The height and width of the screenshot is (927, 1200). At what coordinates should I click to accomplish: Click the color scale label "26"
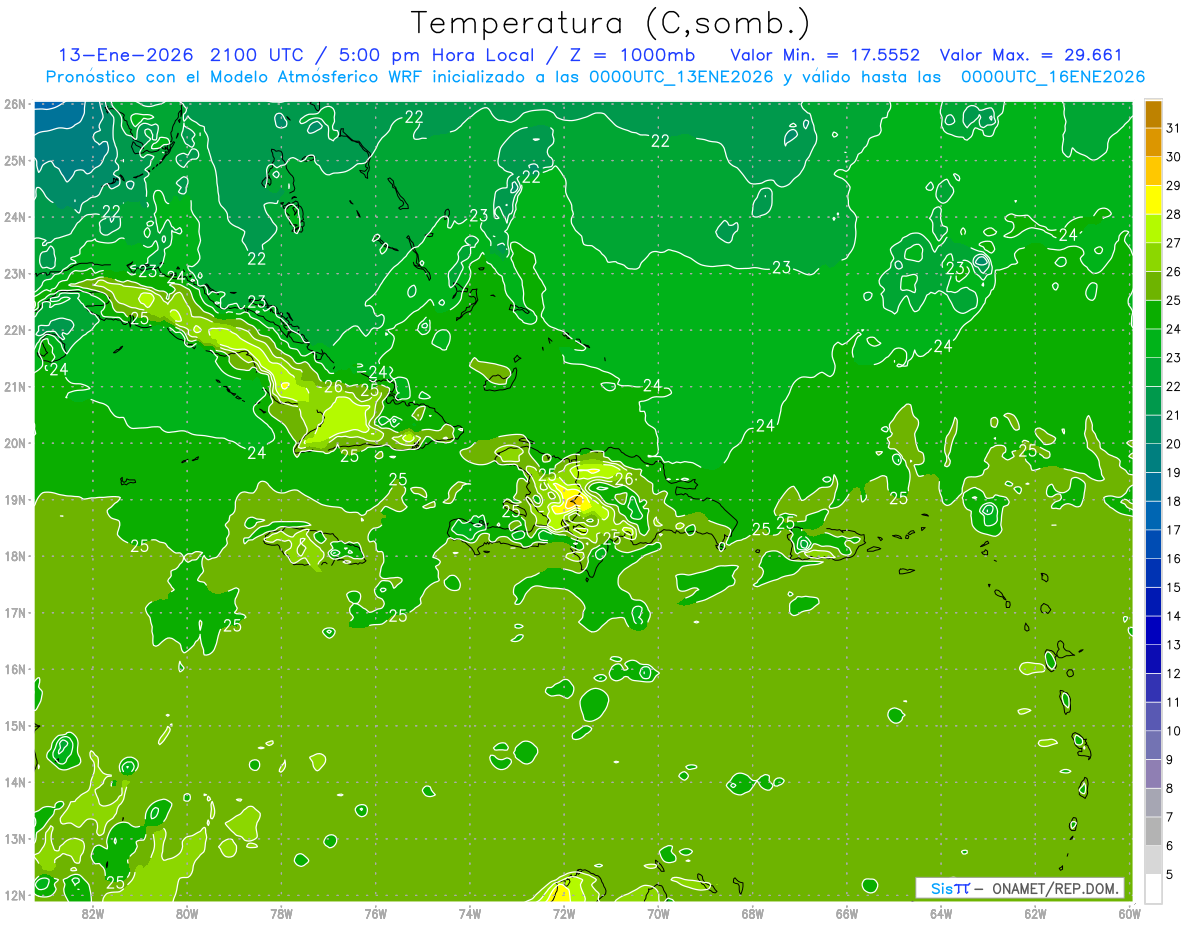click(1174, 272)
